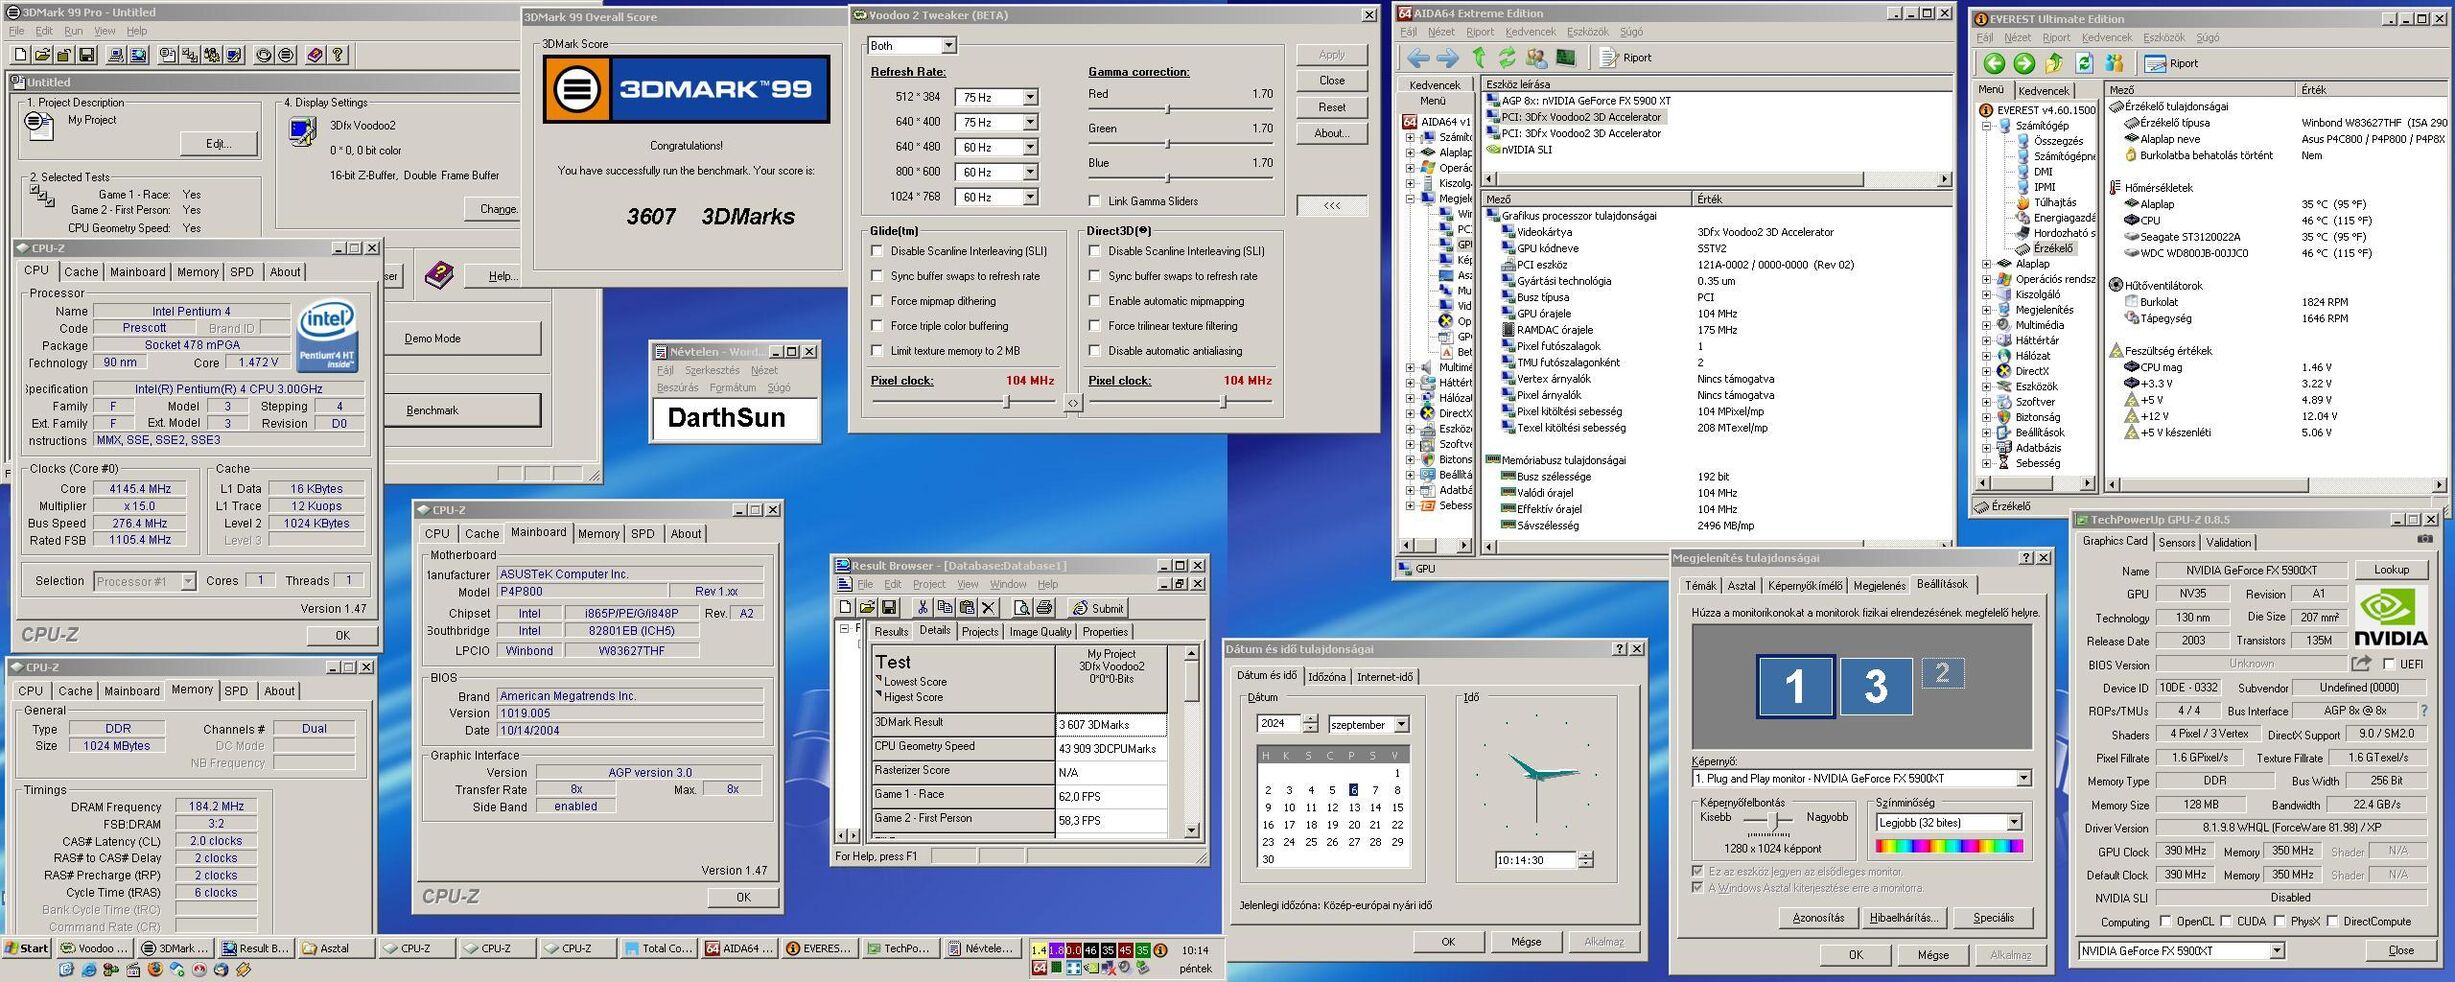This screenshot has width=2455, height=982.
Task: Click help book icon in 3DMark main panel
Action: click(x=439, y=274)
